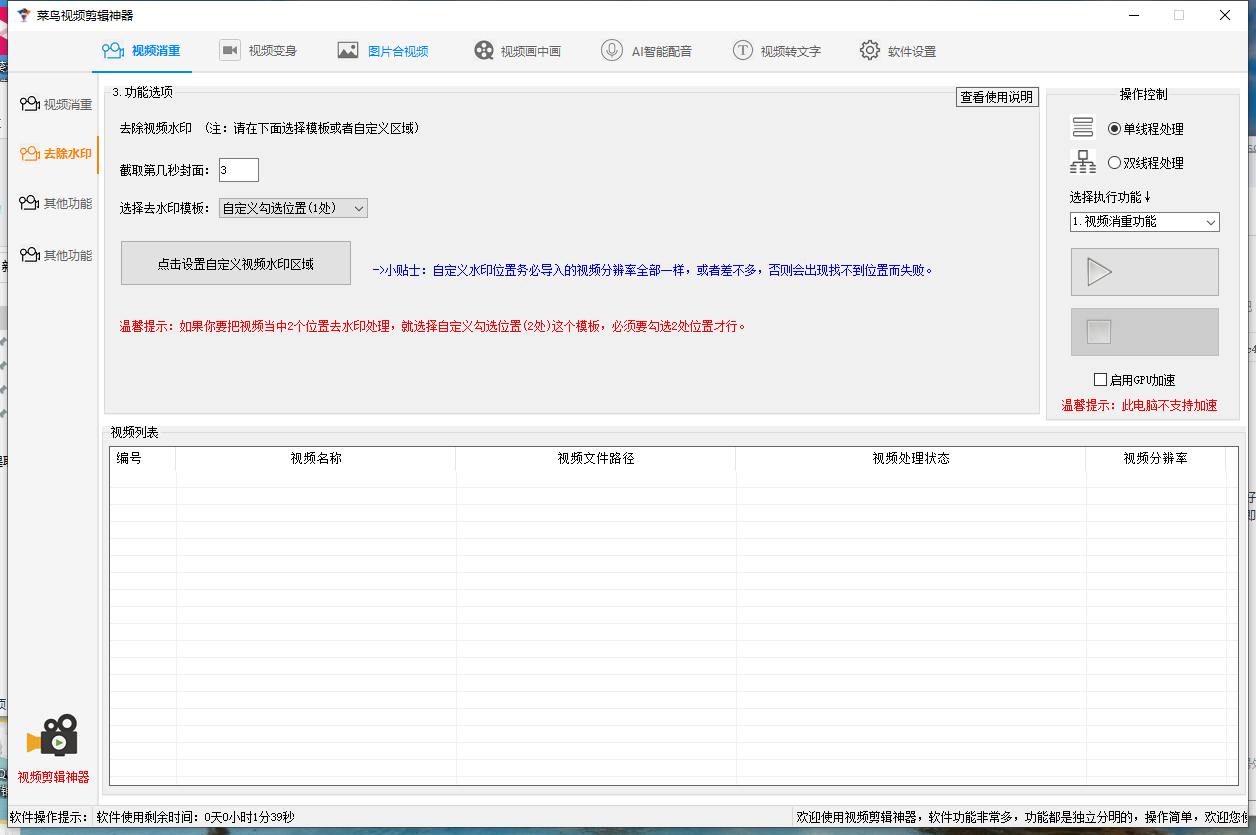Click the 视频变身 video camera icon
The height and width of the screenshot is (835, 1256).
tap(230, 51)
